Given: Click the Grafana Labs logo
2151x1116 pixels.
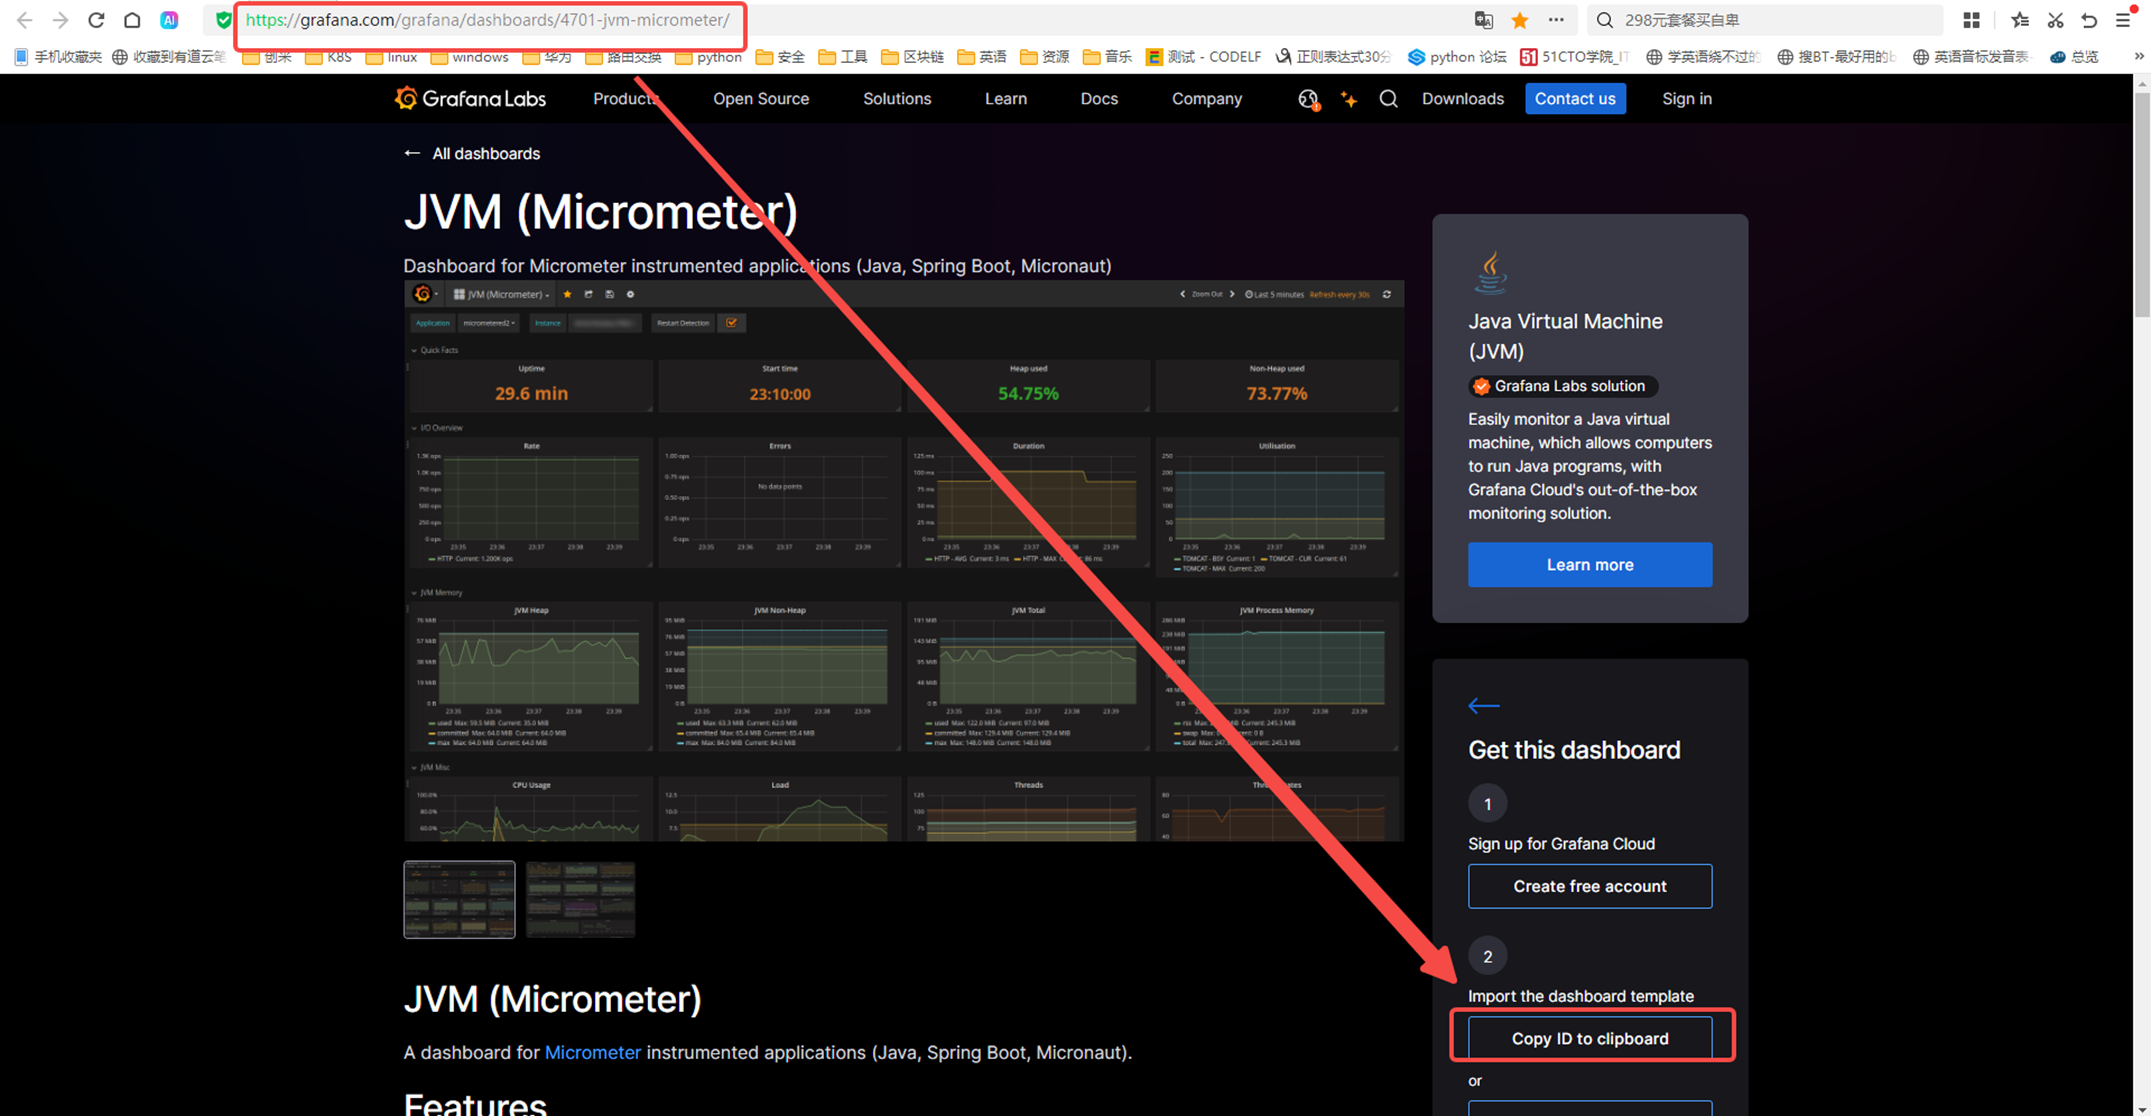Looking at the screenshot, I should click(x=470, y=98).
